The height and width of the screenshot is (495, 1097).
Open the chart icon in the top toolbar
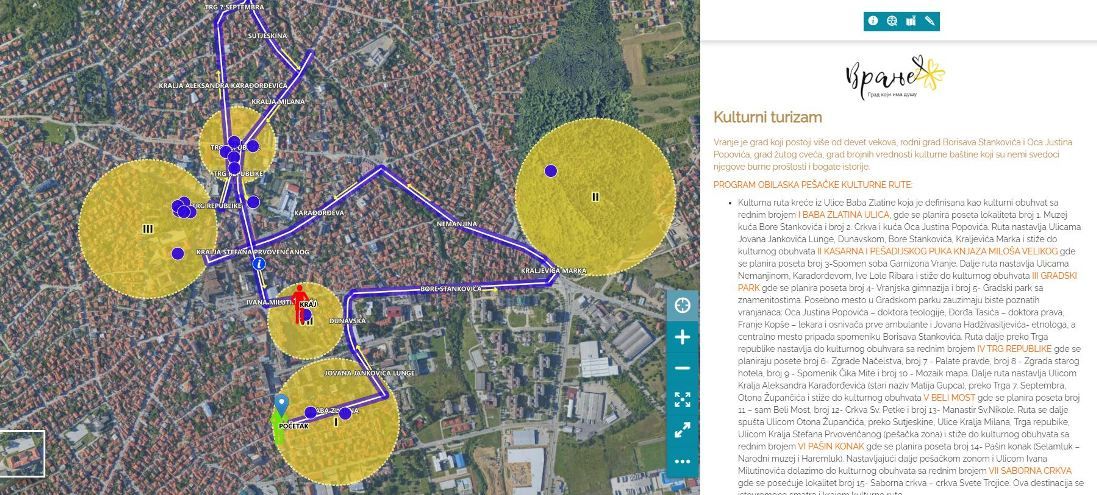tap(911, 20)
